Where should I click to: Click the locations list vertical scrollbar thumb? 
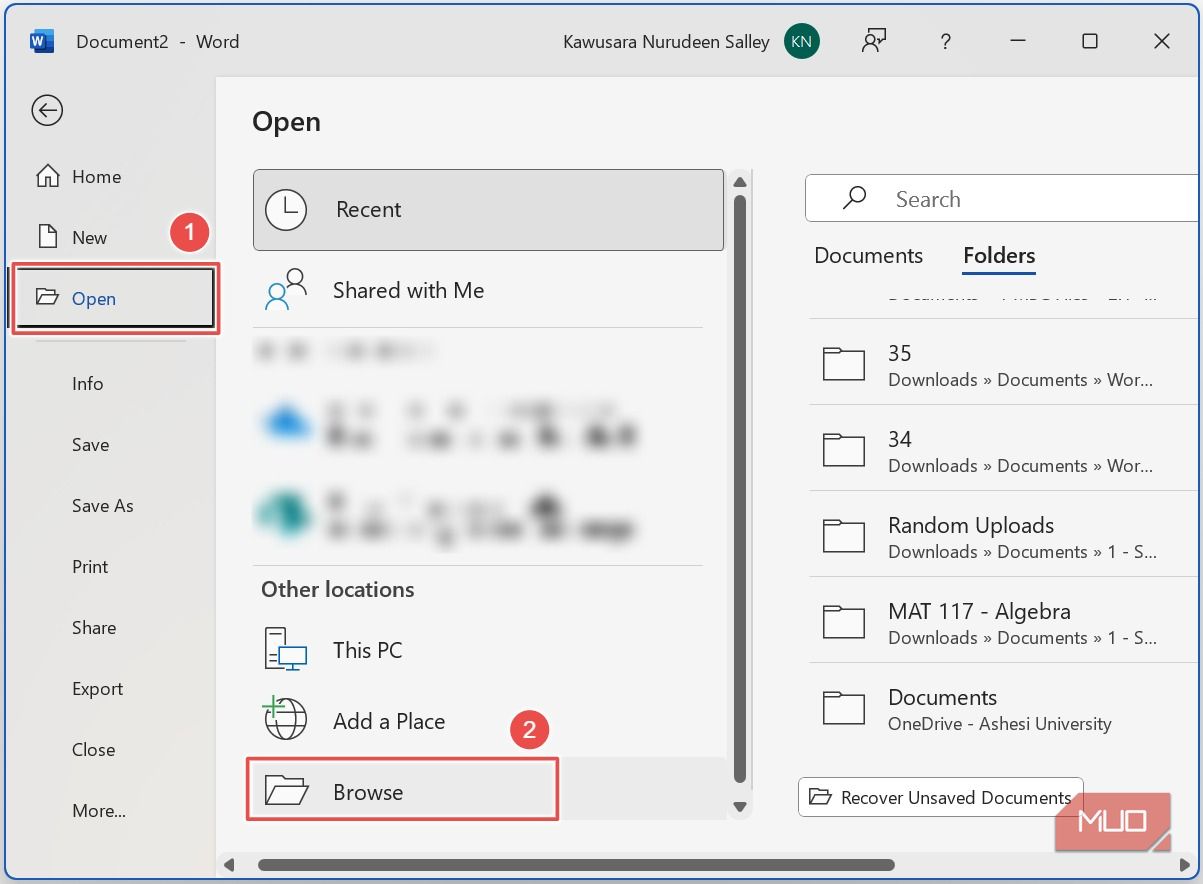740,488
